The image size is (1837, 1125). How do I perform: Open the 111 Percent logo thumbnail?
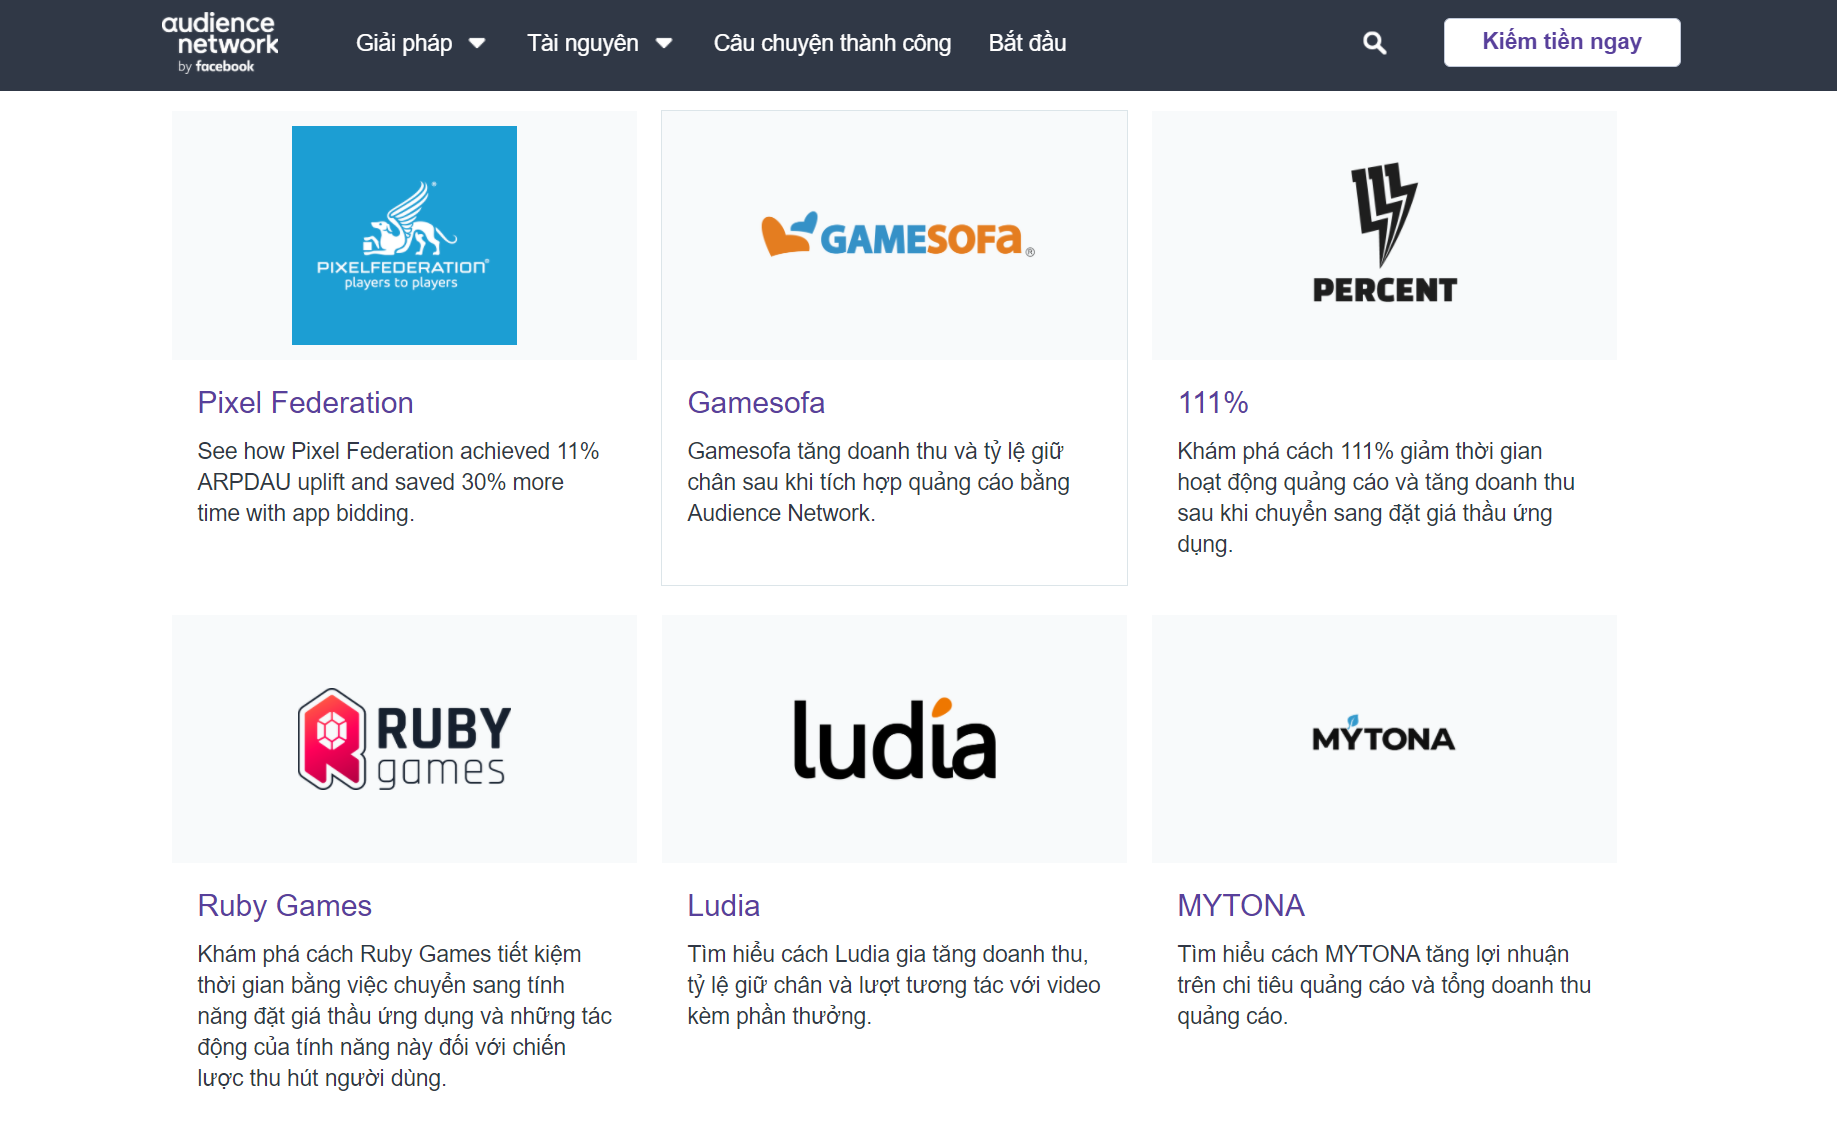[1384, 235]
